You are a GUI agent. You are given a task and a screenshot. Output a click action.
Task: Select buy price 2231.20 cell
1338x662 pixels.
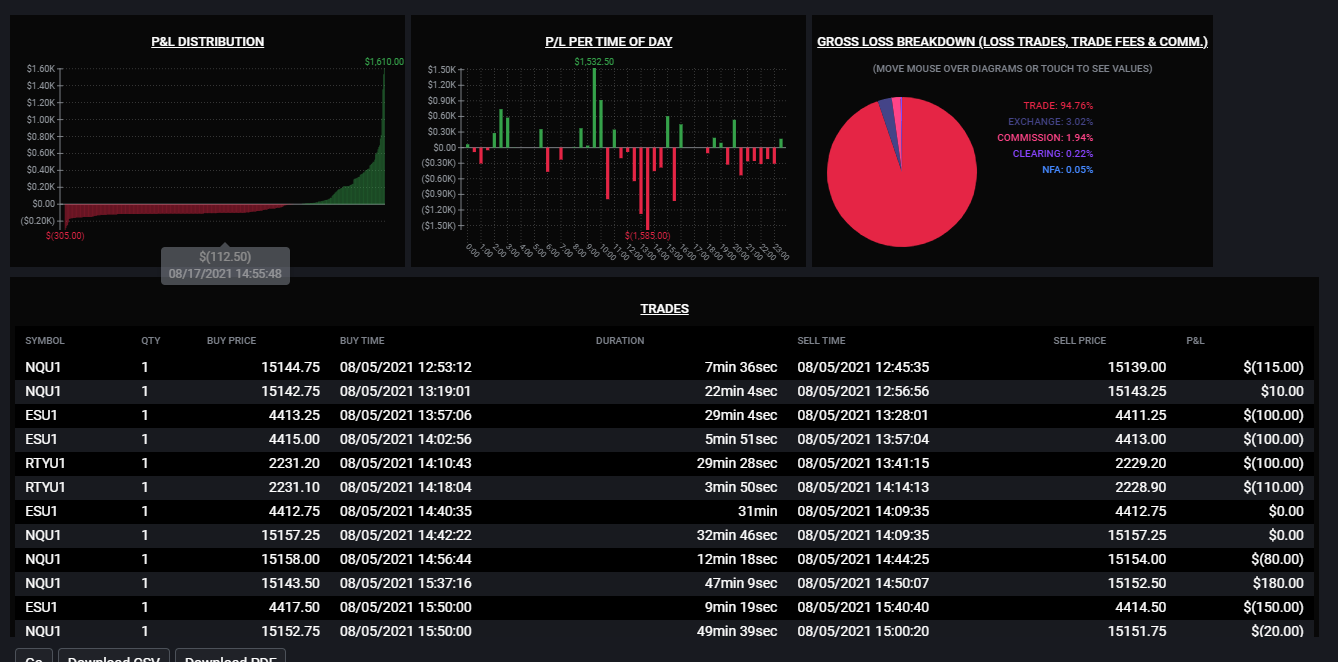(295, 463)
